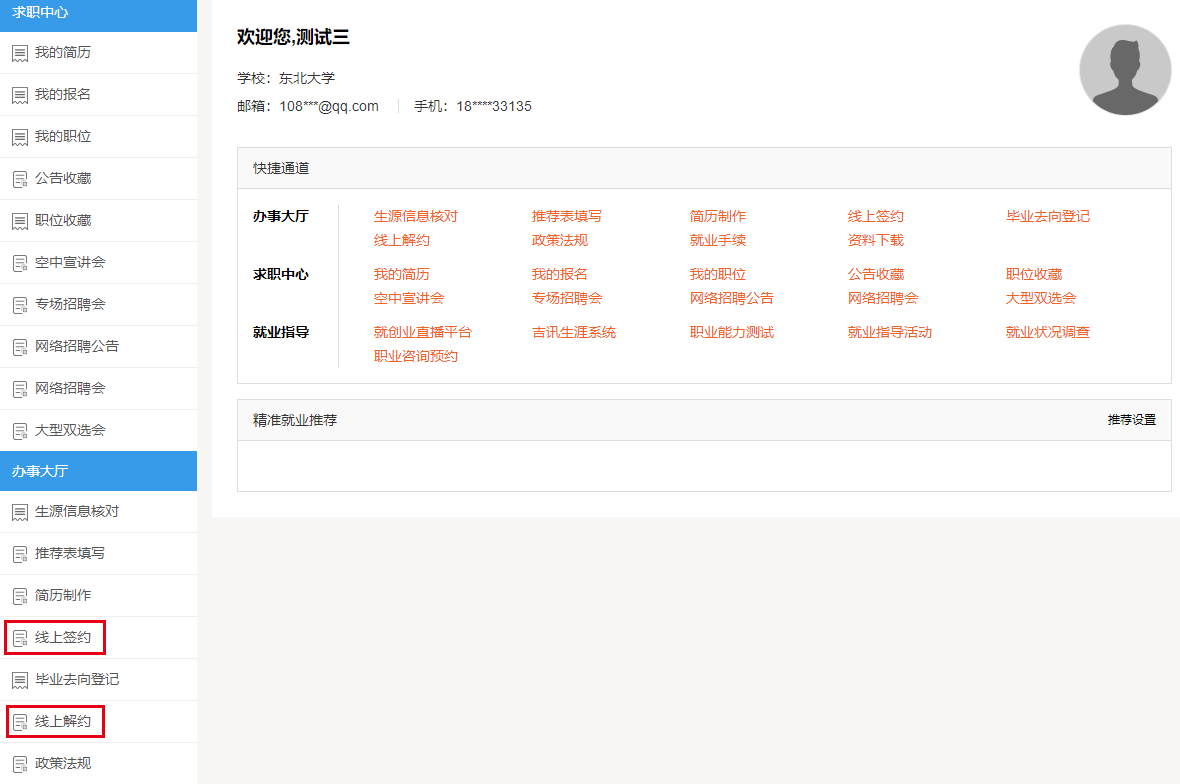Image resolution: width=1180 pixels, height=784 pixels.
Task: Click the icon next to 线上解约 in sidebar
Action: 19,722
